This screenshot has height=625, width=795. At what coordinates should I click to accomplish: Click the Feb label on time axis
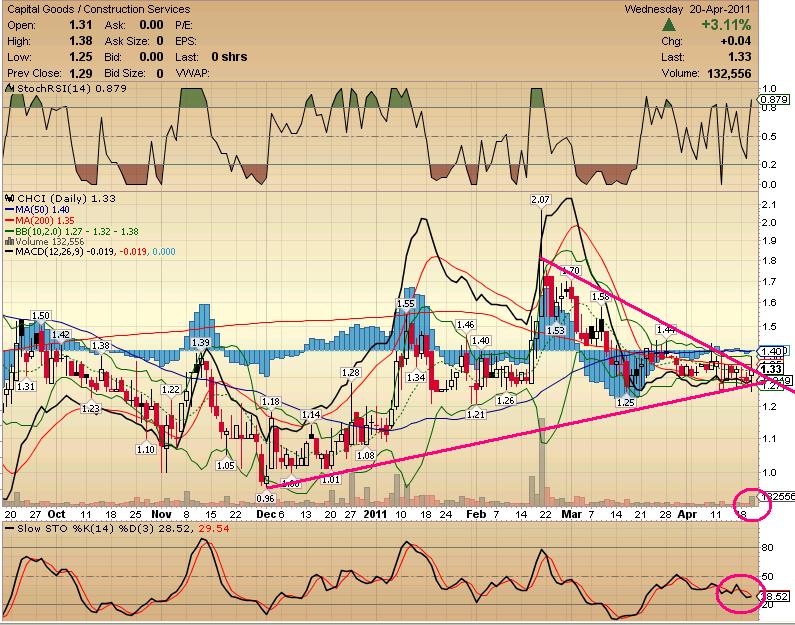coord(476,514)
